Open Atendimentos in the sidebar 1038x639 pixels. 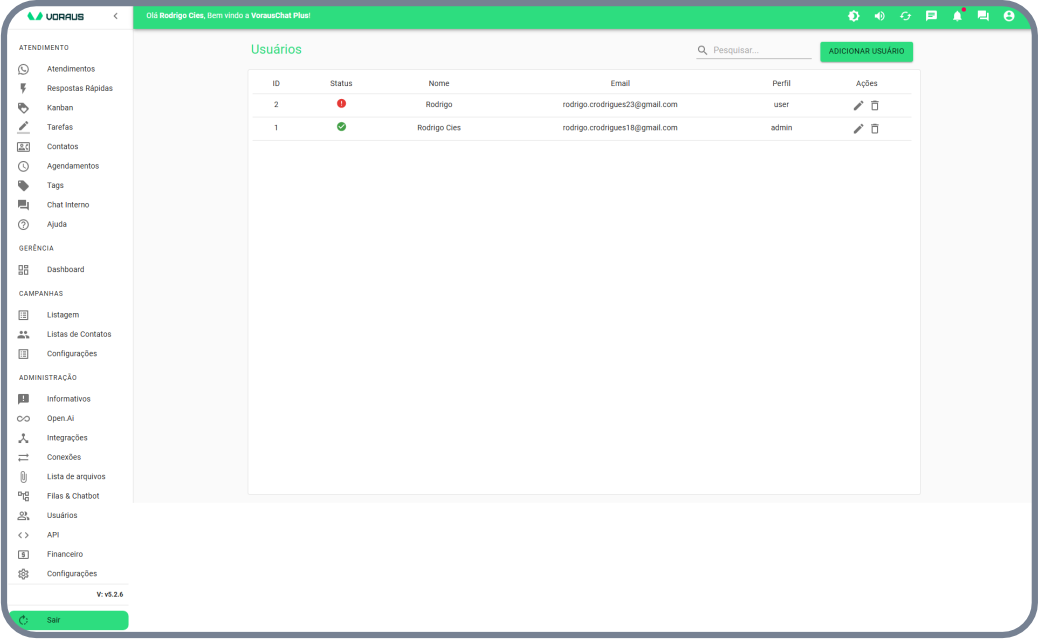[x=70, y=69]
